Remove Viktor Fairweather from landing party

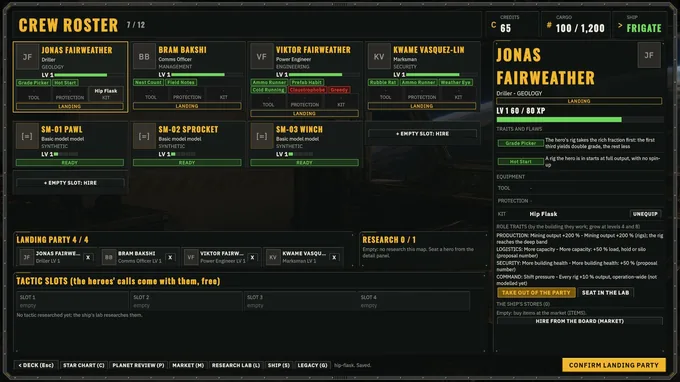[x=252, y=258]
